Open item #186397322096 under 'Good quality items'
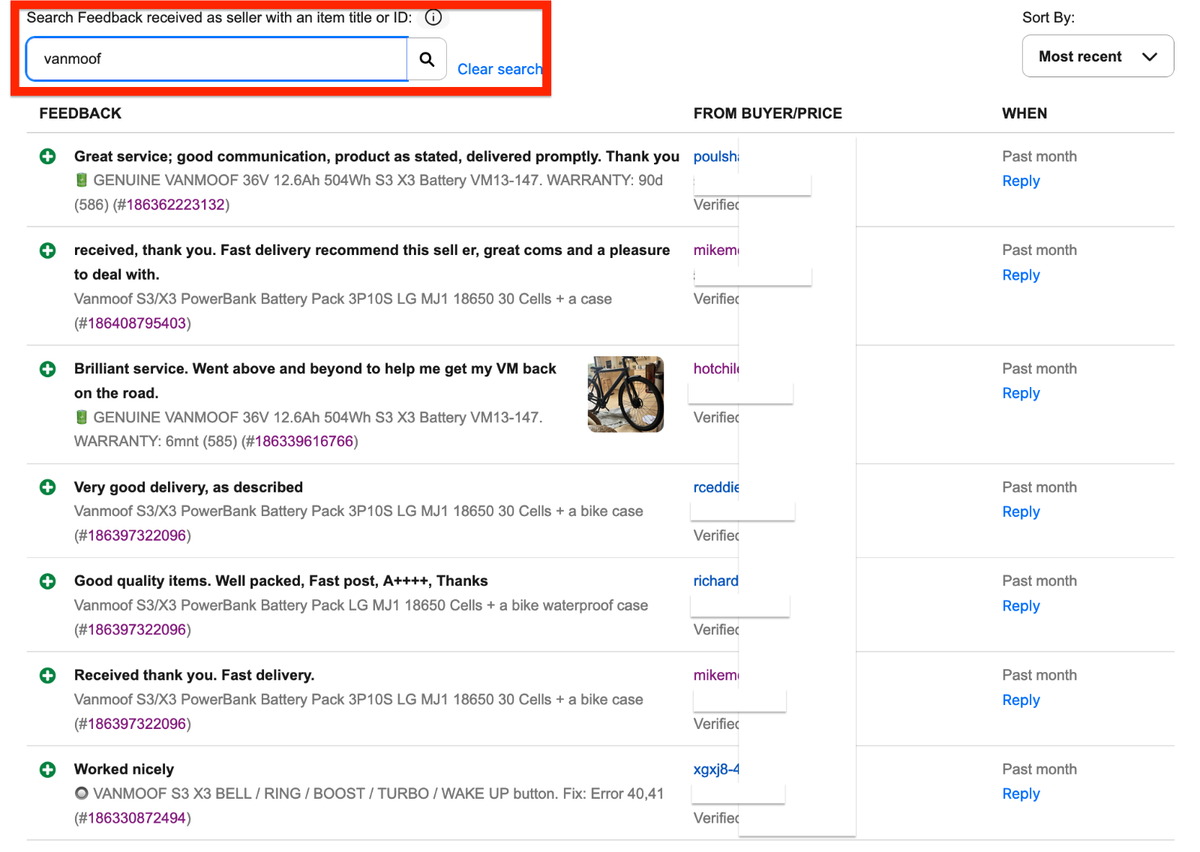Image resolution: width=1200 pixels, height=852 pixels. coord(135,629)
